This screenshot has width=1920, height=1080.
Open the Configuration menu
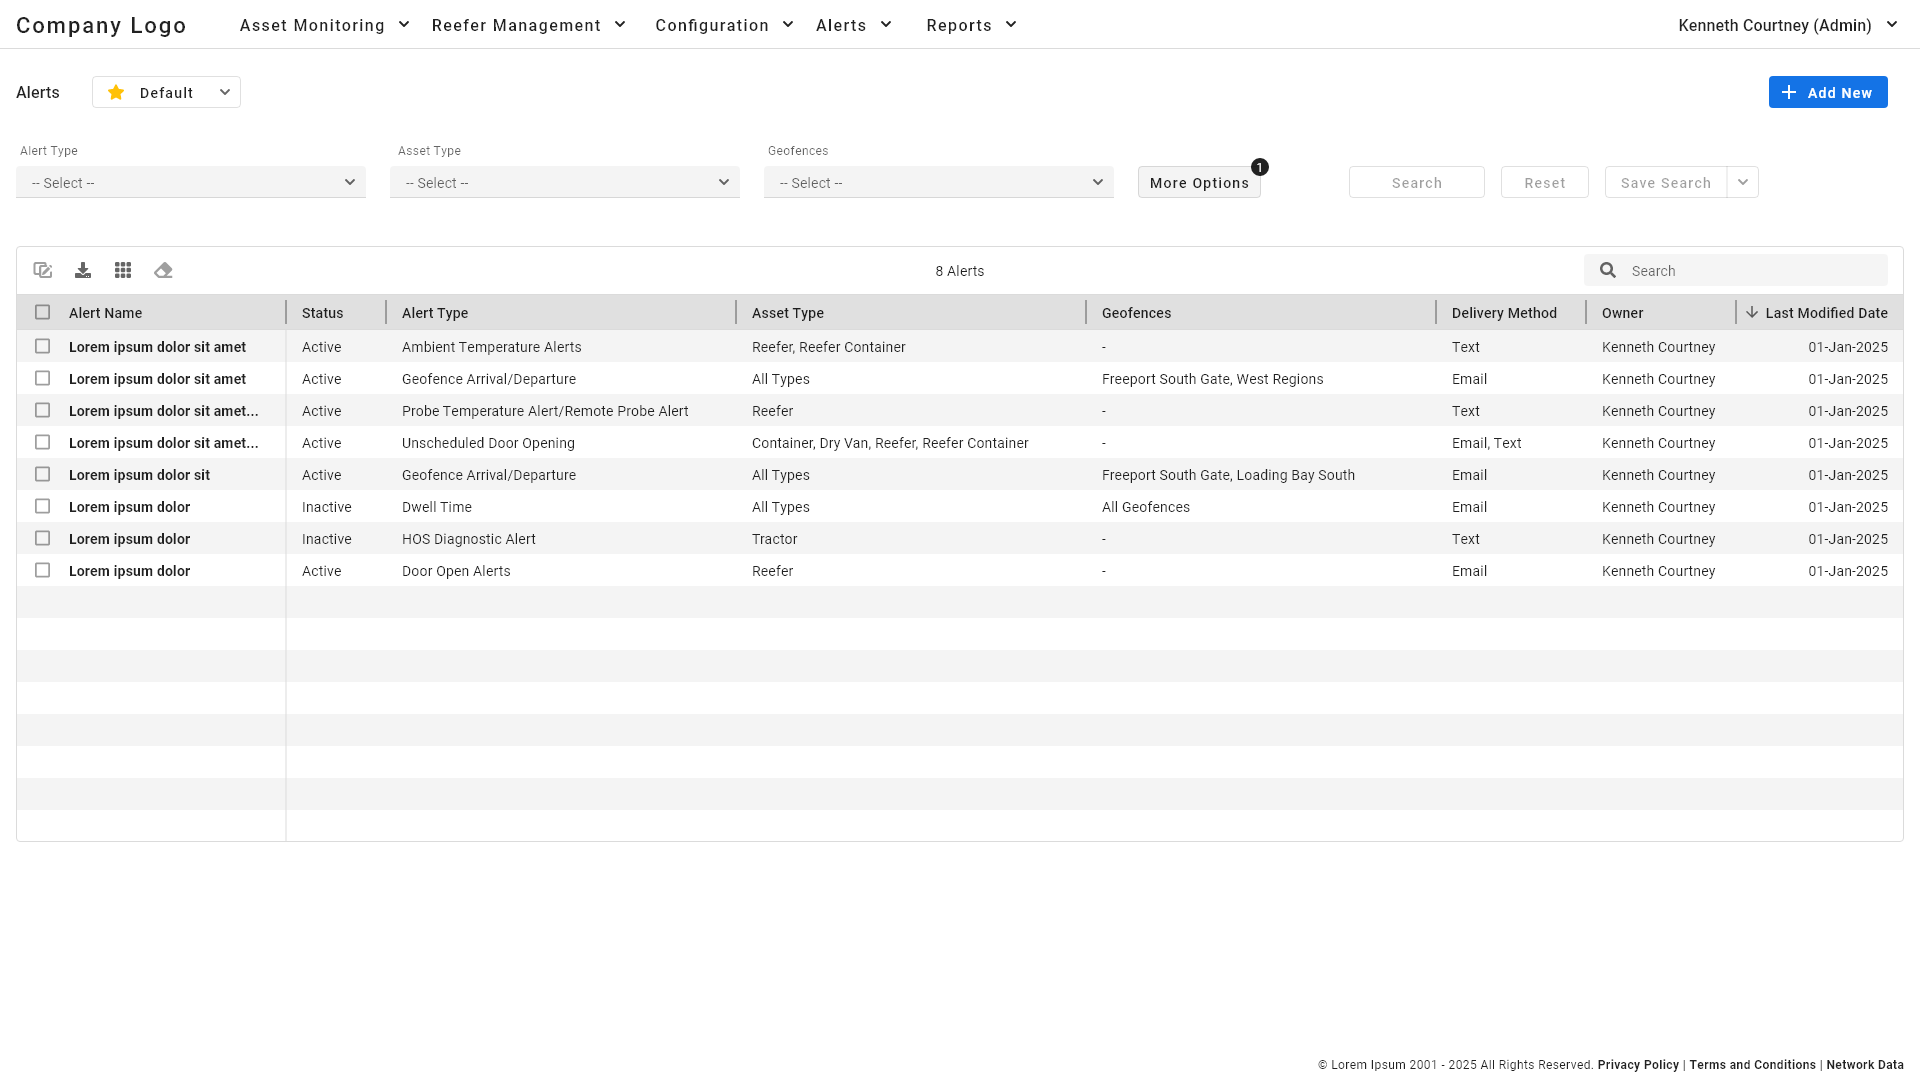[725, 25]
